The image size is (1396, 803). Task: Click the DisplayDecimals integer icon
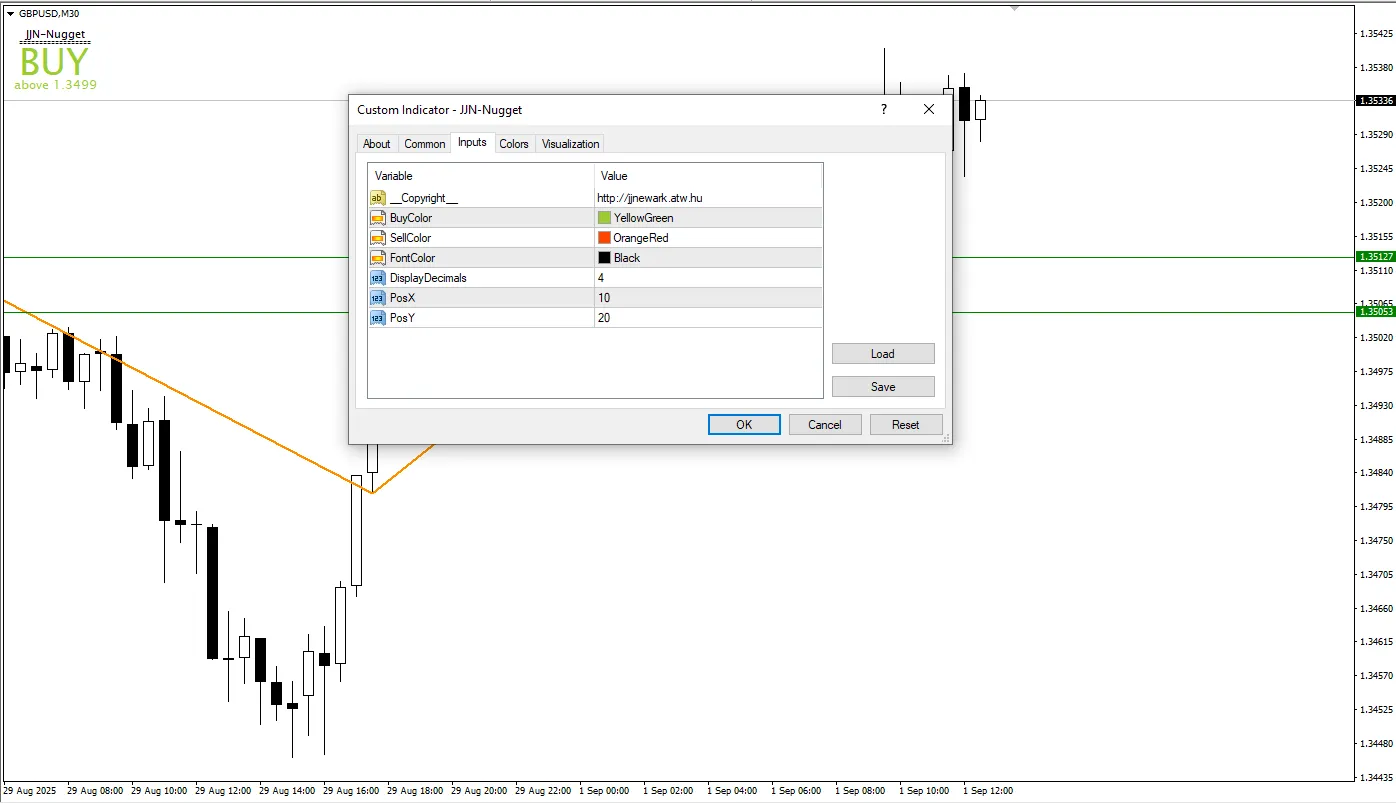point(377,278)
